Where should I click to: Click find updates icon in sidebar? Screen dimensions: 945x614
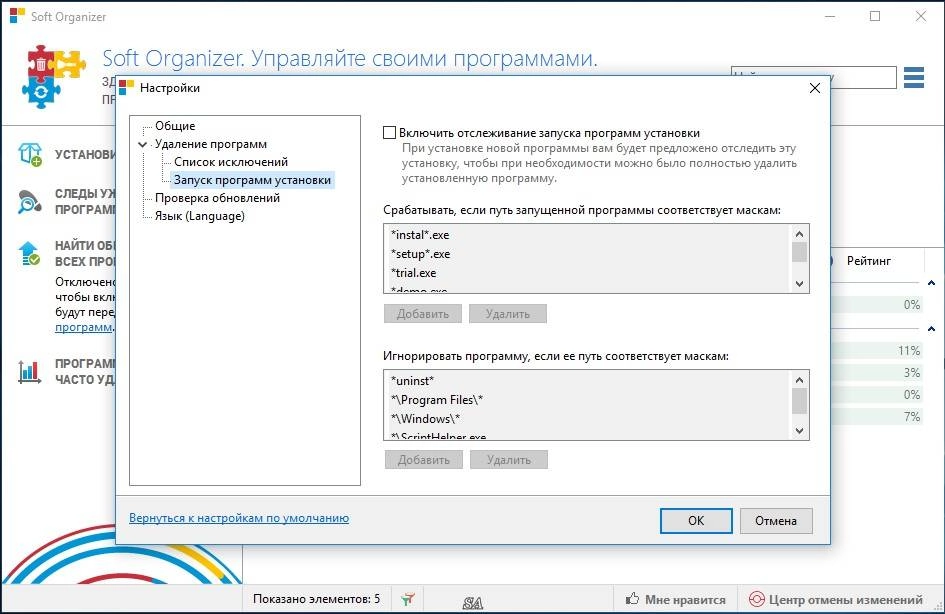tap(29, 254)
